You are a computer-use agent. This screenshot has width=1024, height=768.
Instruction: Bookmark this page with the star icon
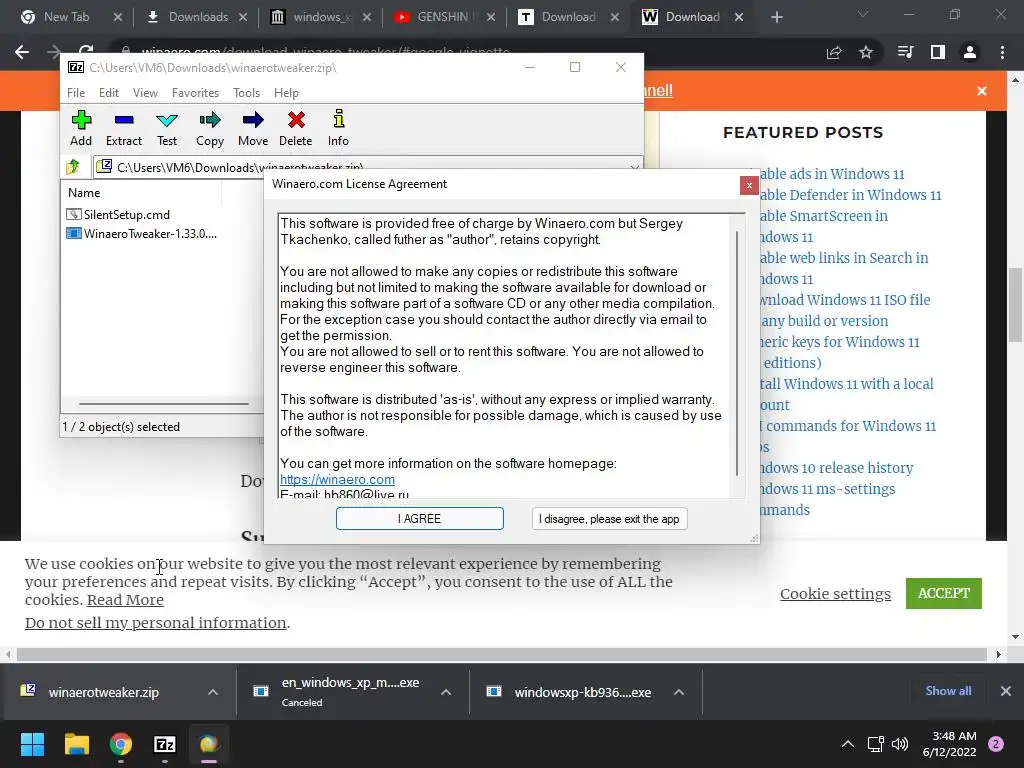click(x=866, y=52)
